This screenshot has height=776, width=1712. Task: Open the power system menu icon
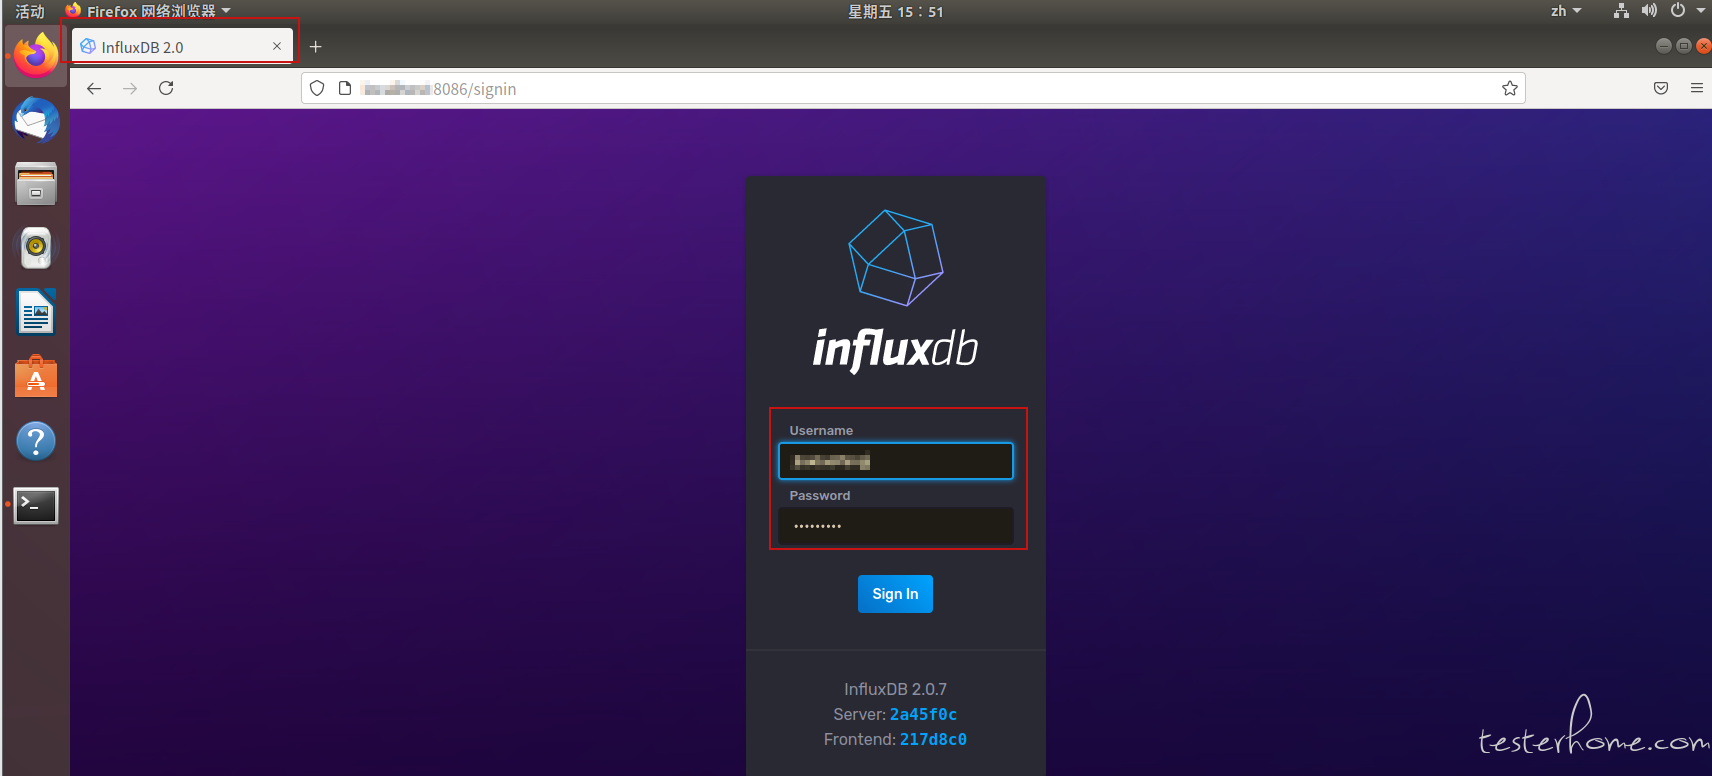coord(1678,11)
